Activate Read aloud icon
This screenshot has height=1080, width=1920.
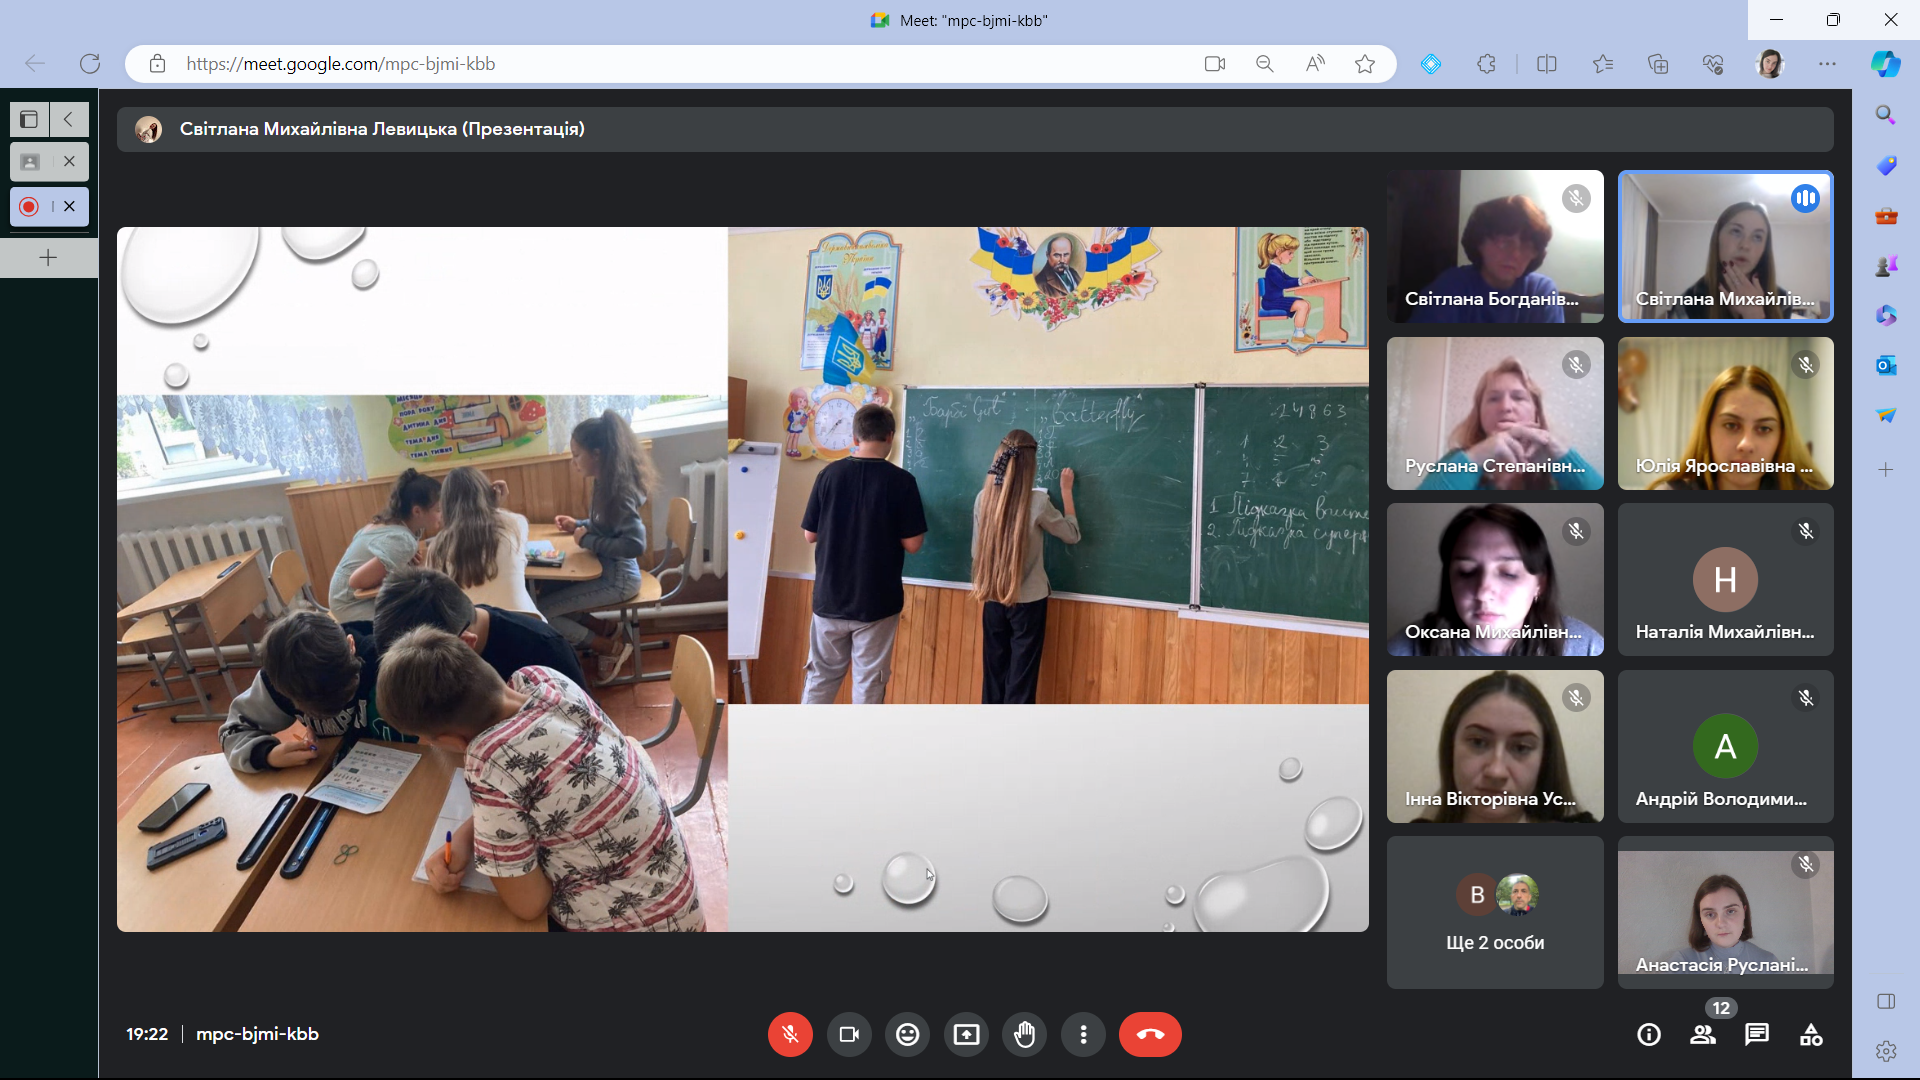[x=1315, y=64]
